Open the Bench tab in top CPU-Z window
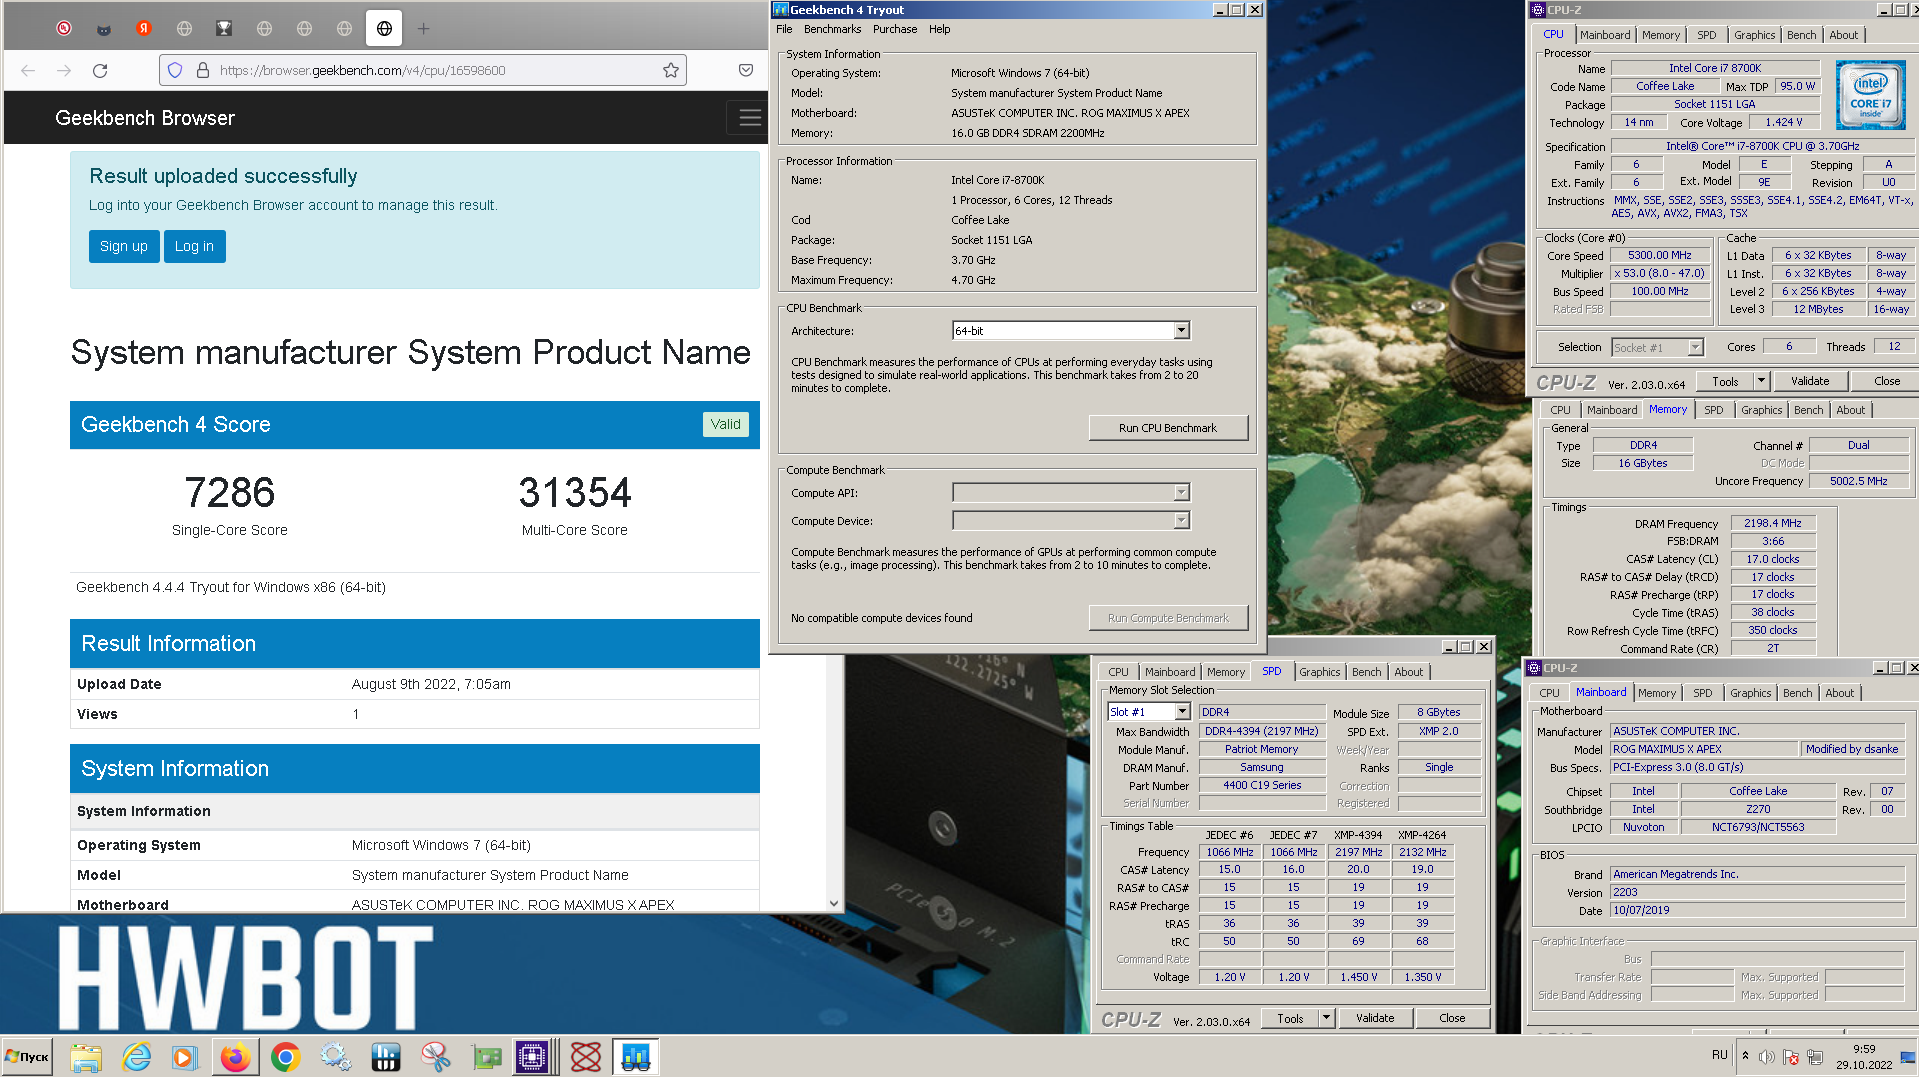 tap(1801, 35)
